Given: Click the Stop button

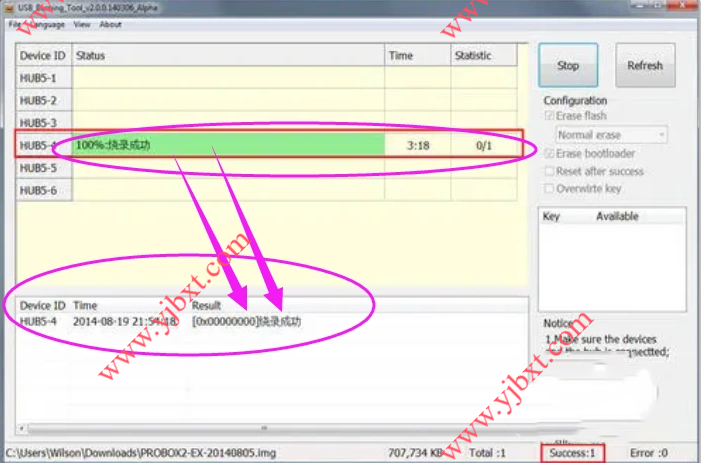Looking at the screenshot, I should coord(567,66).
